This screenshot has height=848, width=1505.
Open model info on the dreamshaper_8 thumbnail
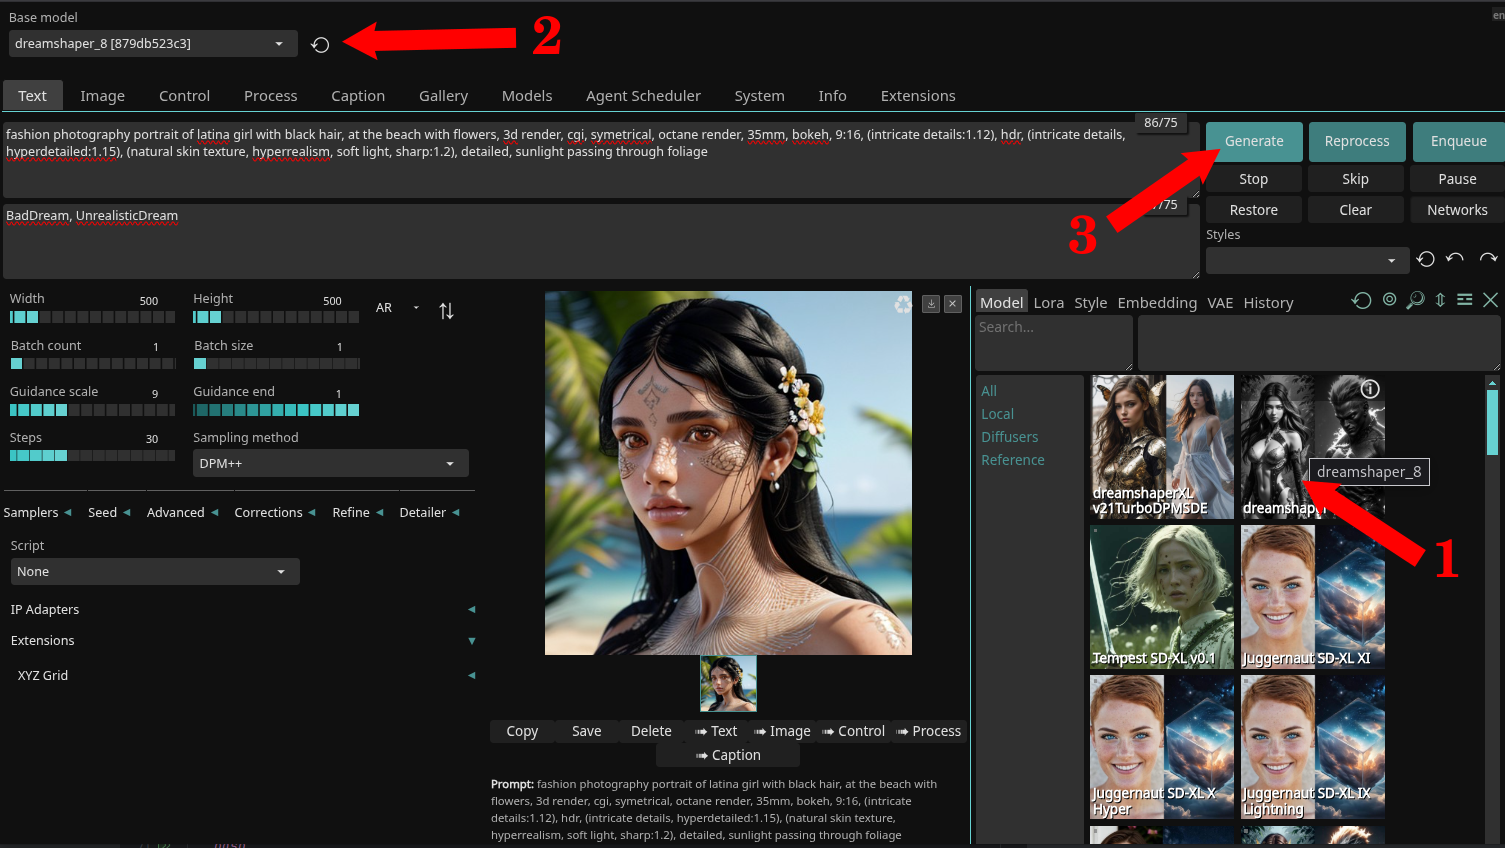pos(1370,390)
